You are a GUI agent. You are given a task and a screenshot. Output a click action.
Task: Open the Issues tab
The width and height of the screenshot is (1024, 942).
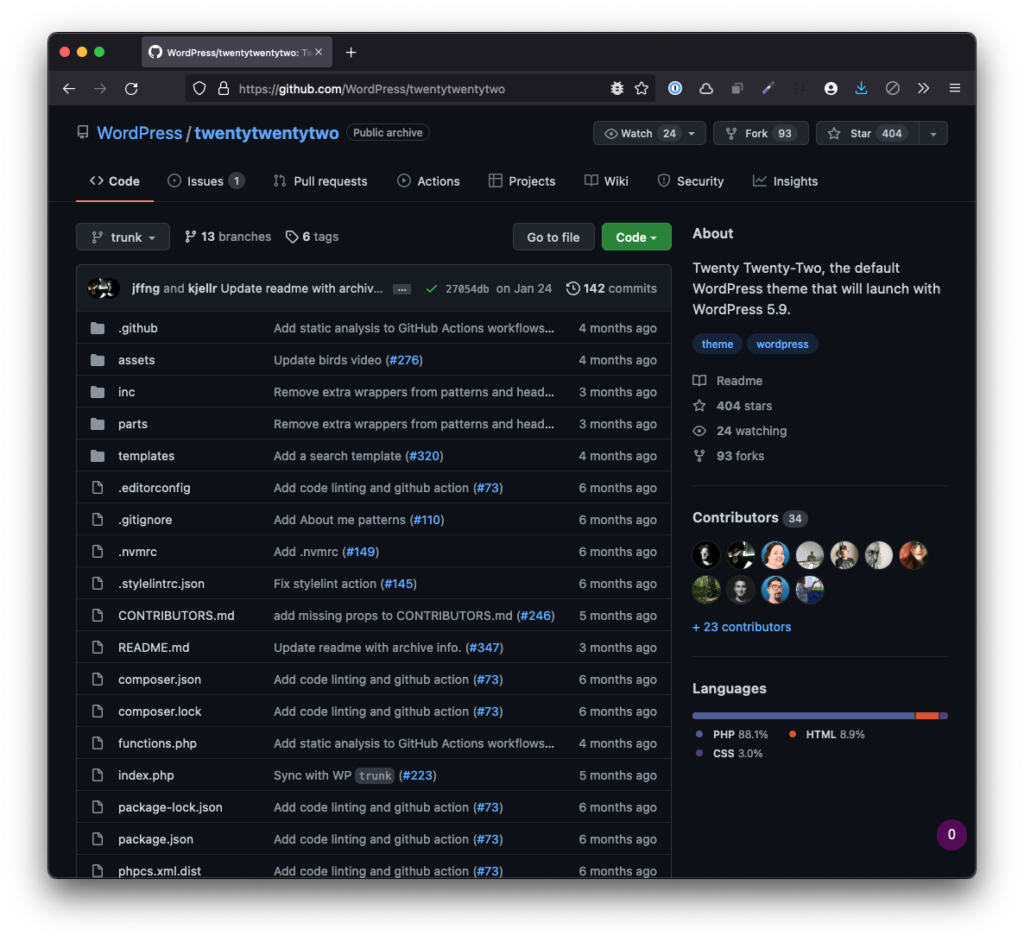(x=206, y=181)
